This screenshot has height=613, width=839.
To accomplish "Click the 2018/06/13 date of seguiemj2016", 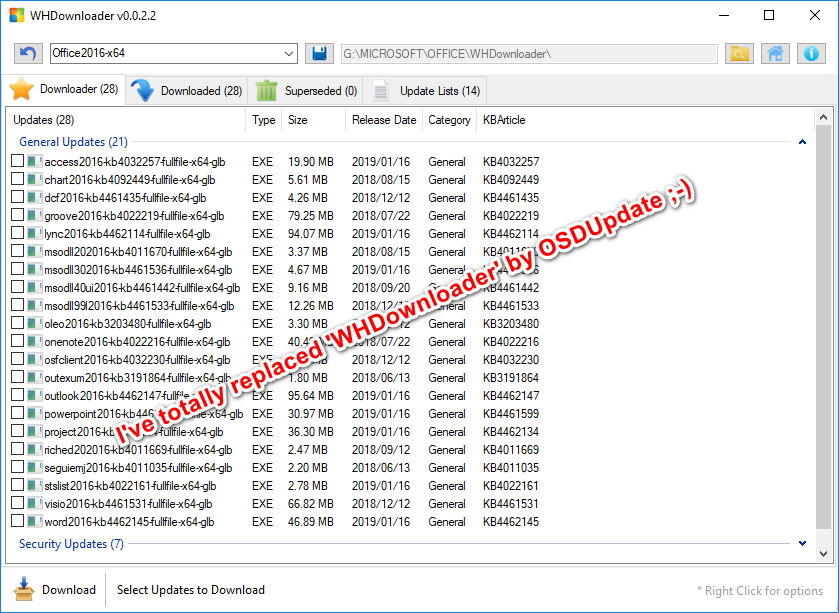I will [x=380, y=468].
